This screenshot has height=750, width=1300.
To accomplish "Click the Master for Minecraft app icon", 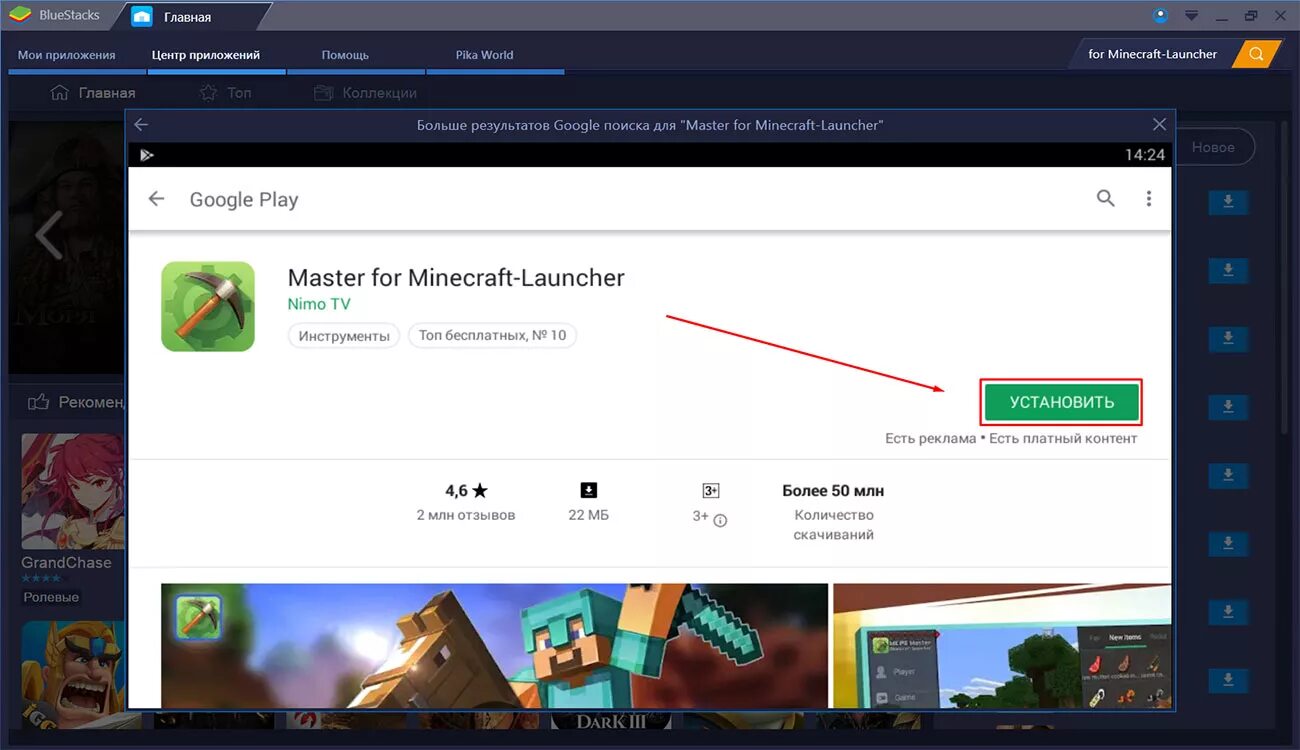I will click(208, 306).
